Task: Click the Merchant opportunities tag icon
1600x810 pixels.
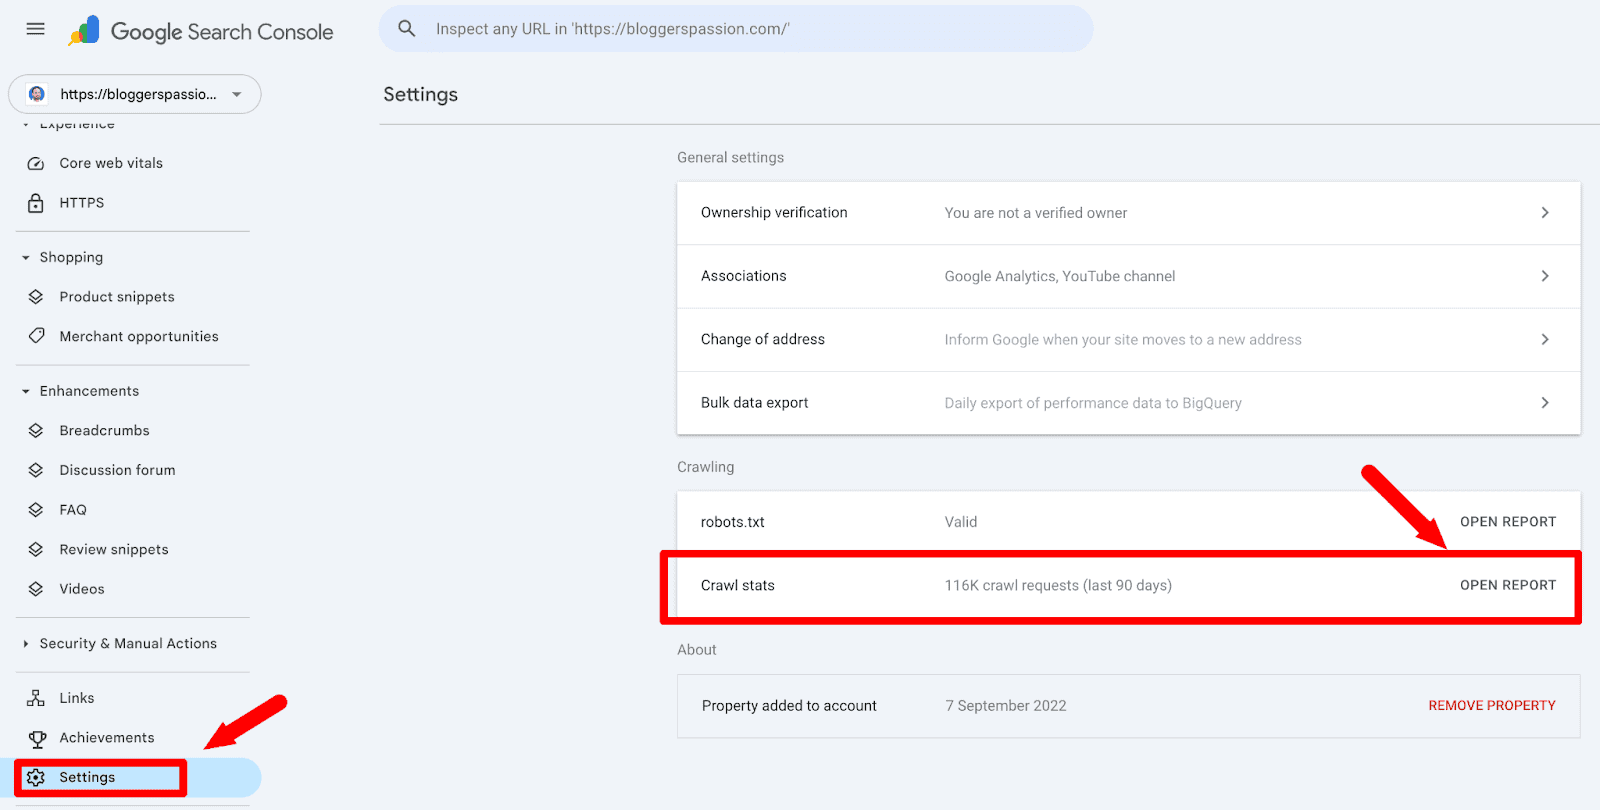Action: [36, 336]
